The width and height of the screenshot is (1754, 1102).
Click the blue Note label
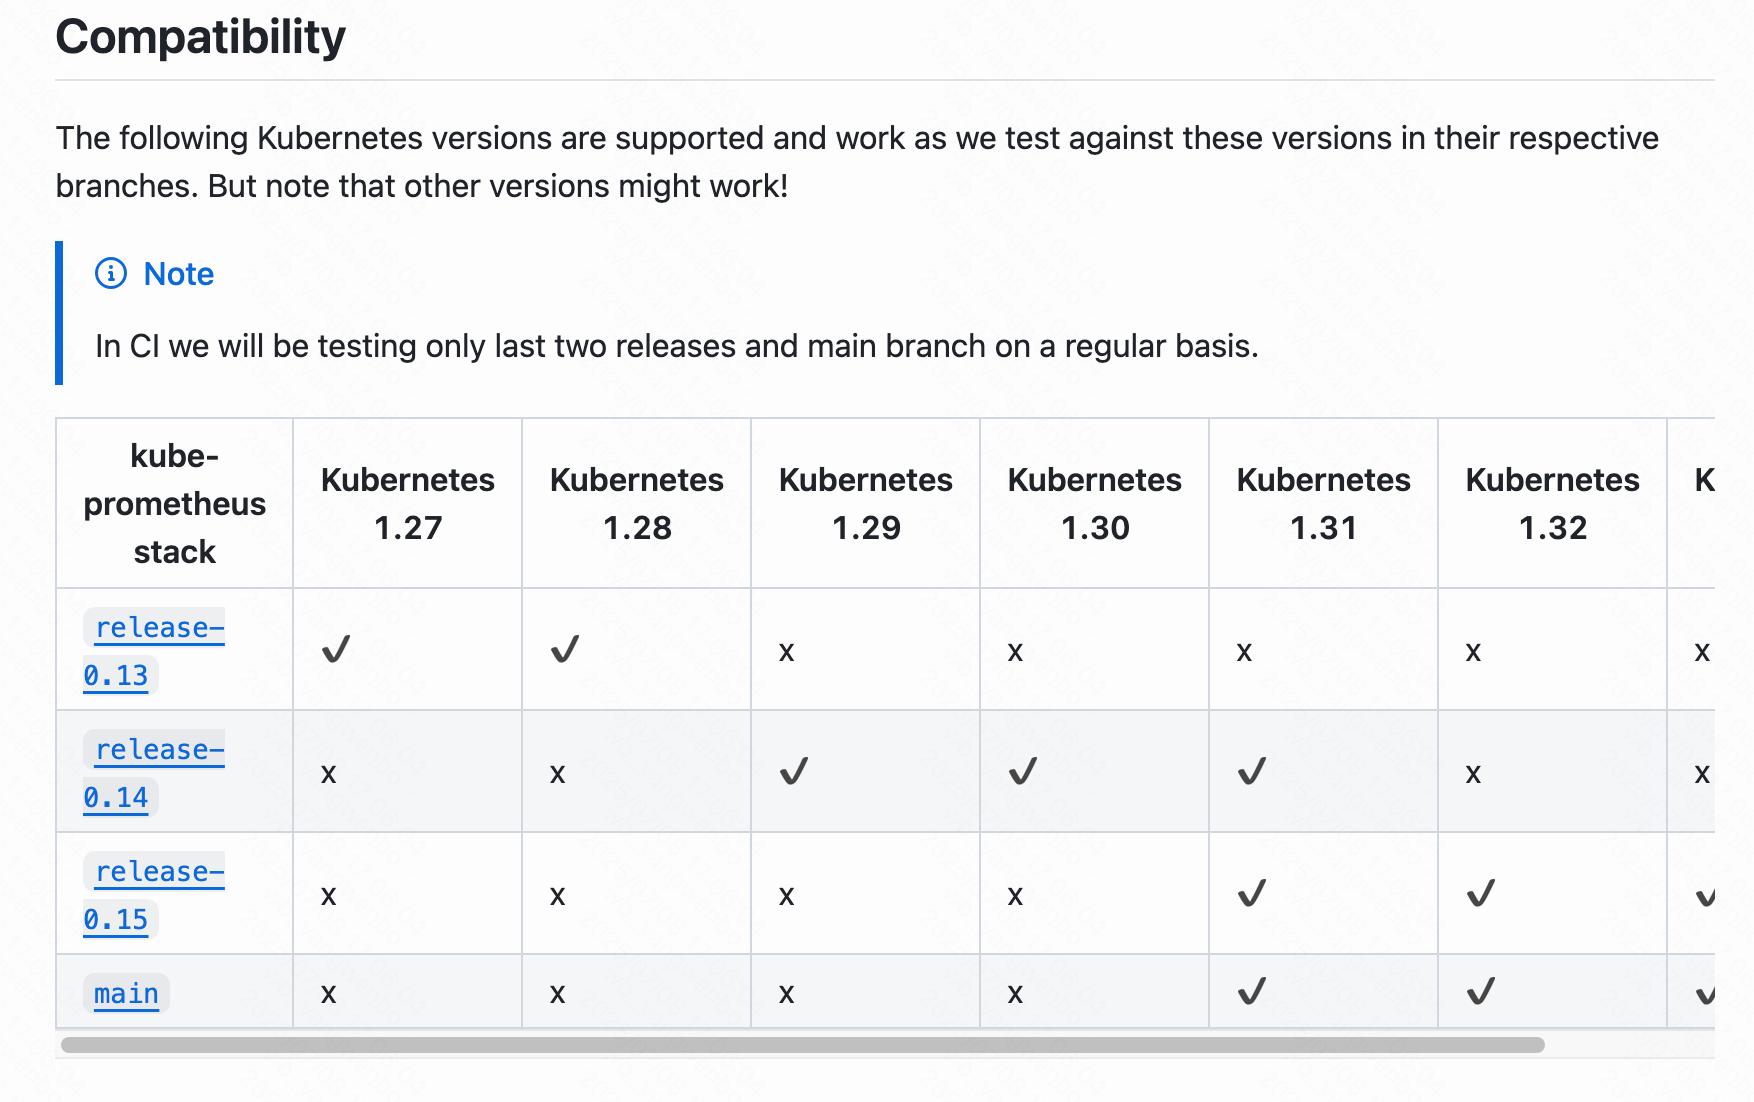coord(179,274)
